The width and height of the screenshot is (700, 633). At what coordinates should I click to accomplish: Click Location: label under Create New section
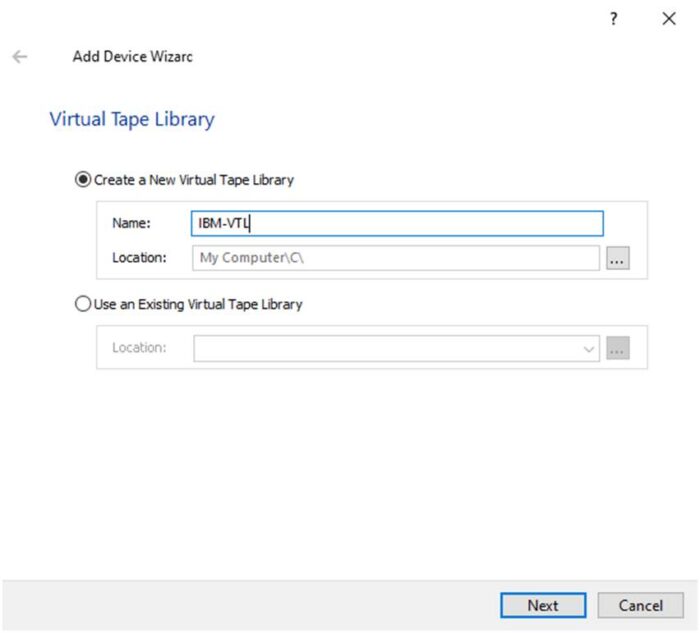click(x=139, y=258)
